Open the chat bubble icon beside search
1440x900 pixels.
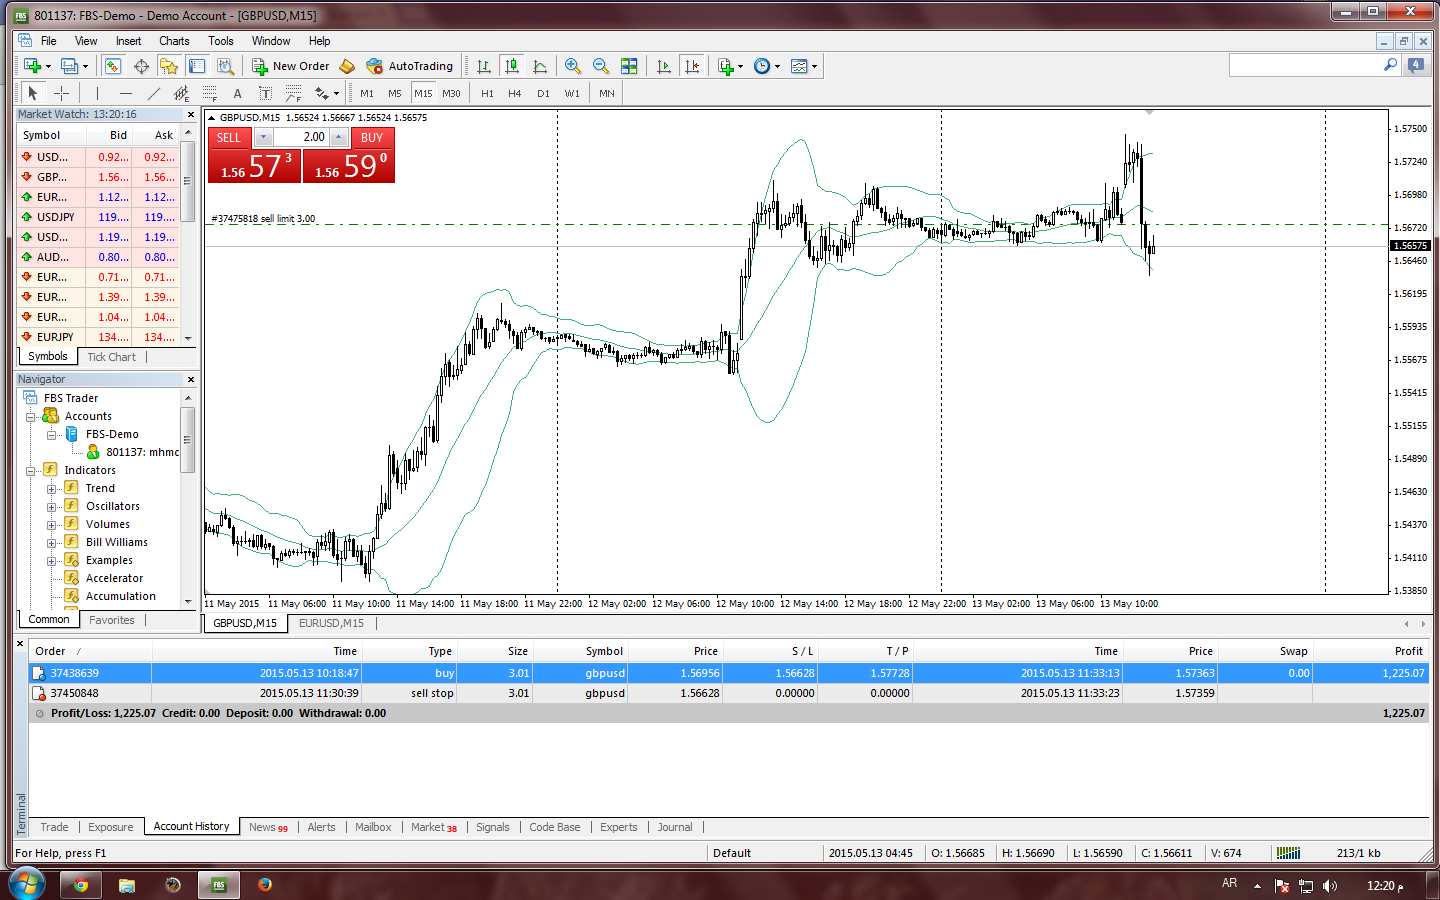tap(1416, 65)
